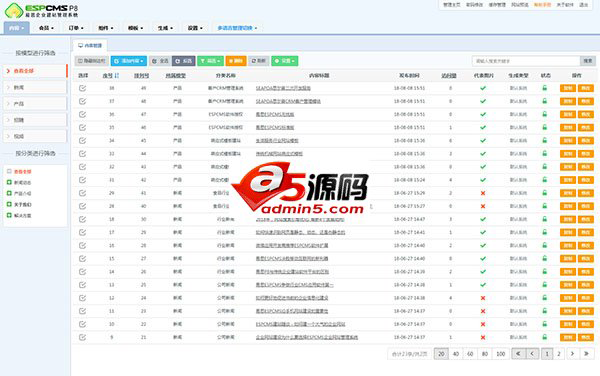Viewport: 600px width, 376px height.
Task: Click the red X image icon in row 12
Action: [x=483, y=298]
